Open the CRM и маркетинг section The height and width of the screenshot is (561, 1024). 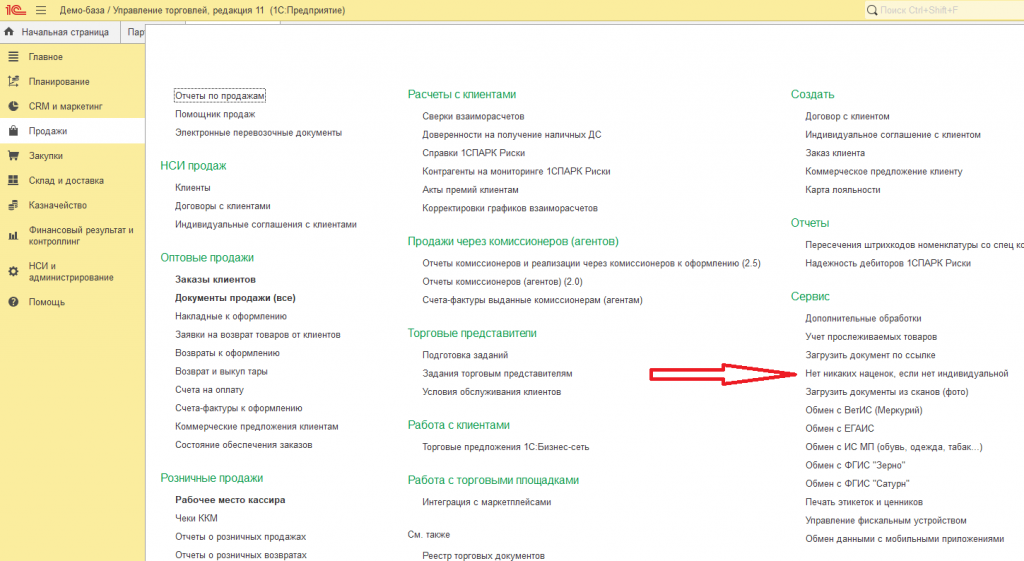click(65, 106)
